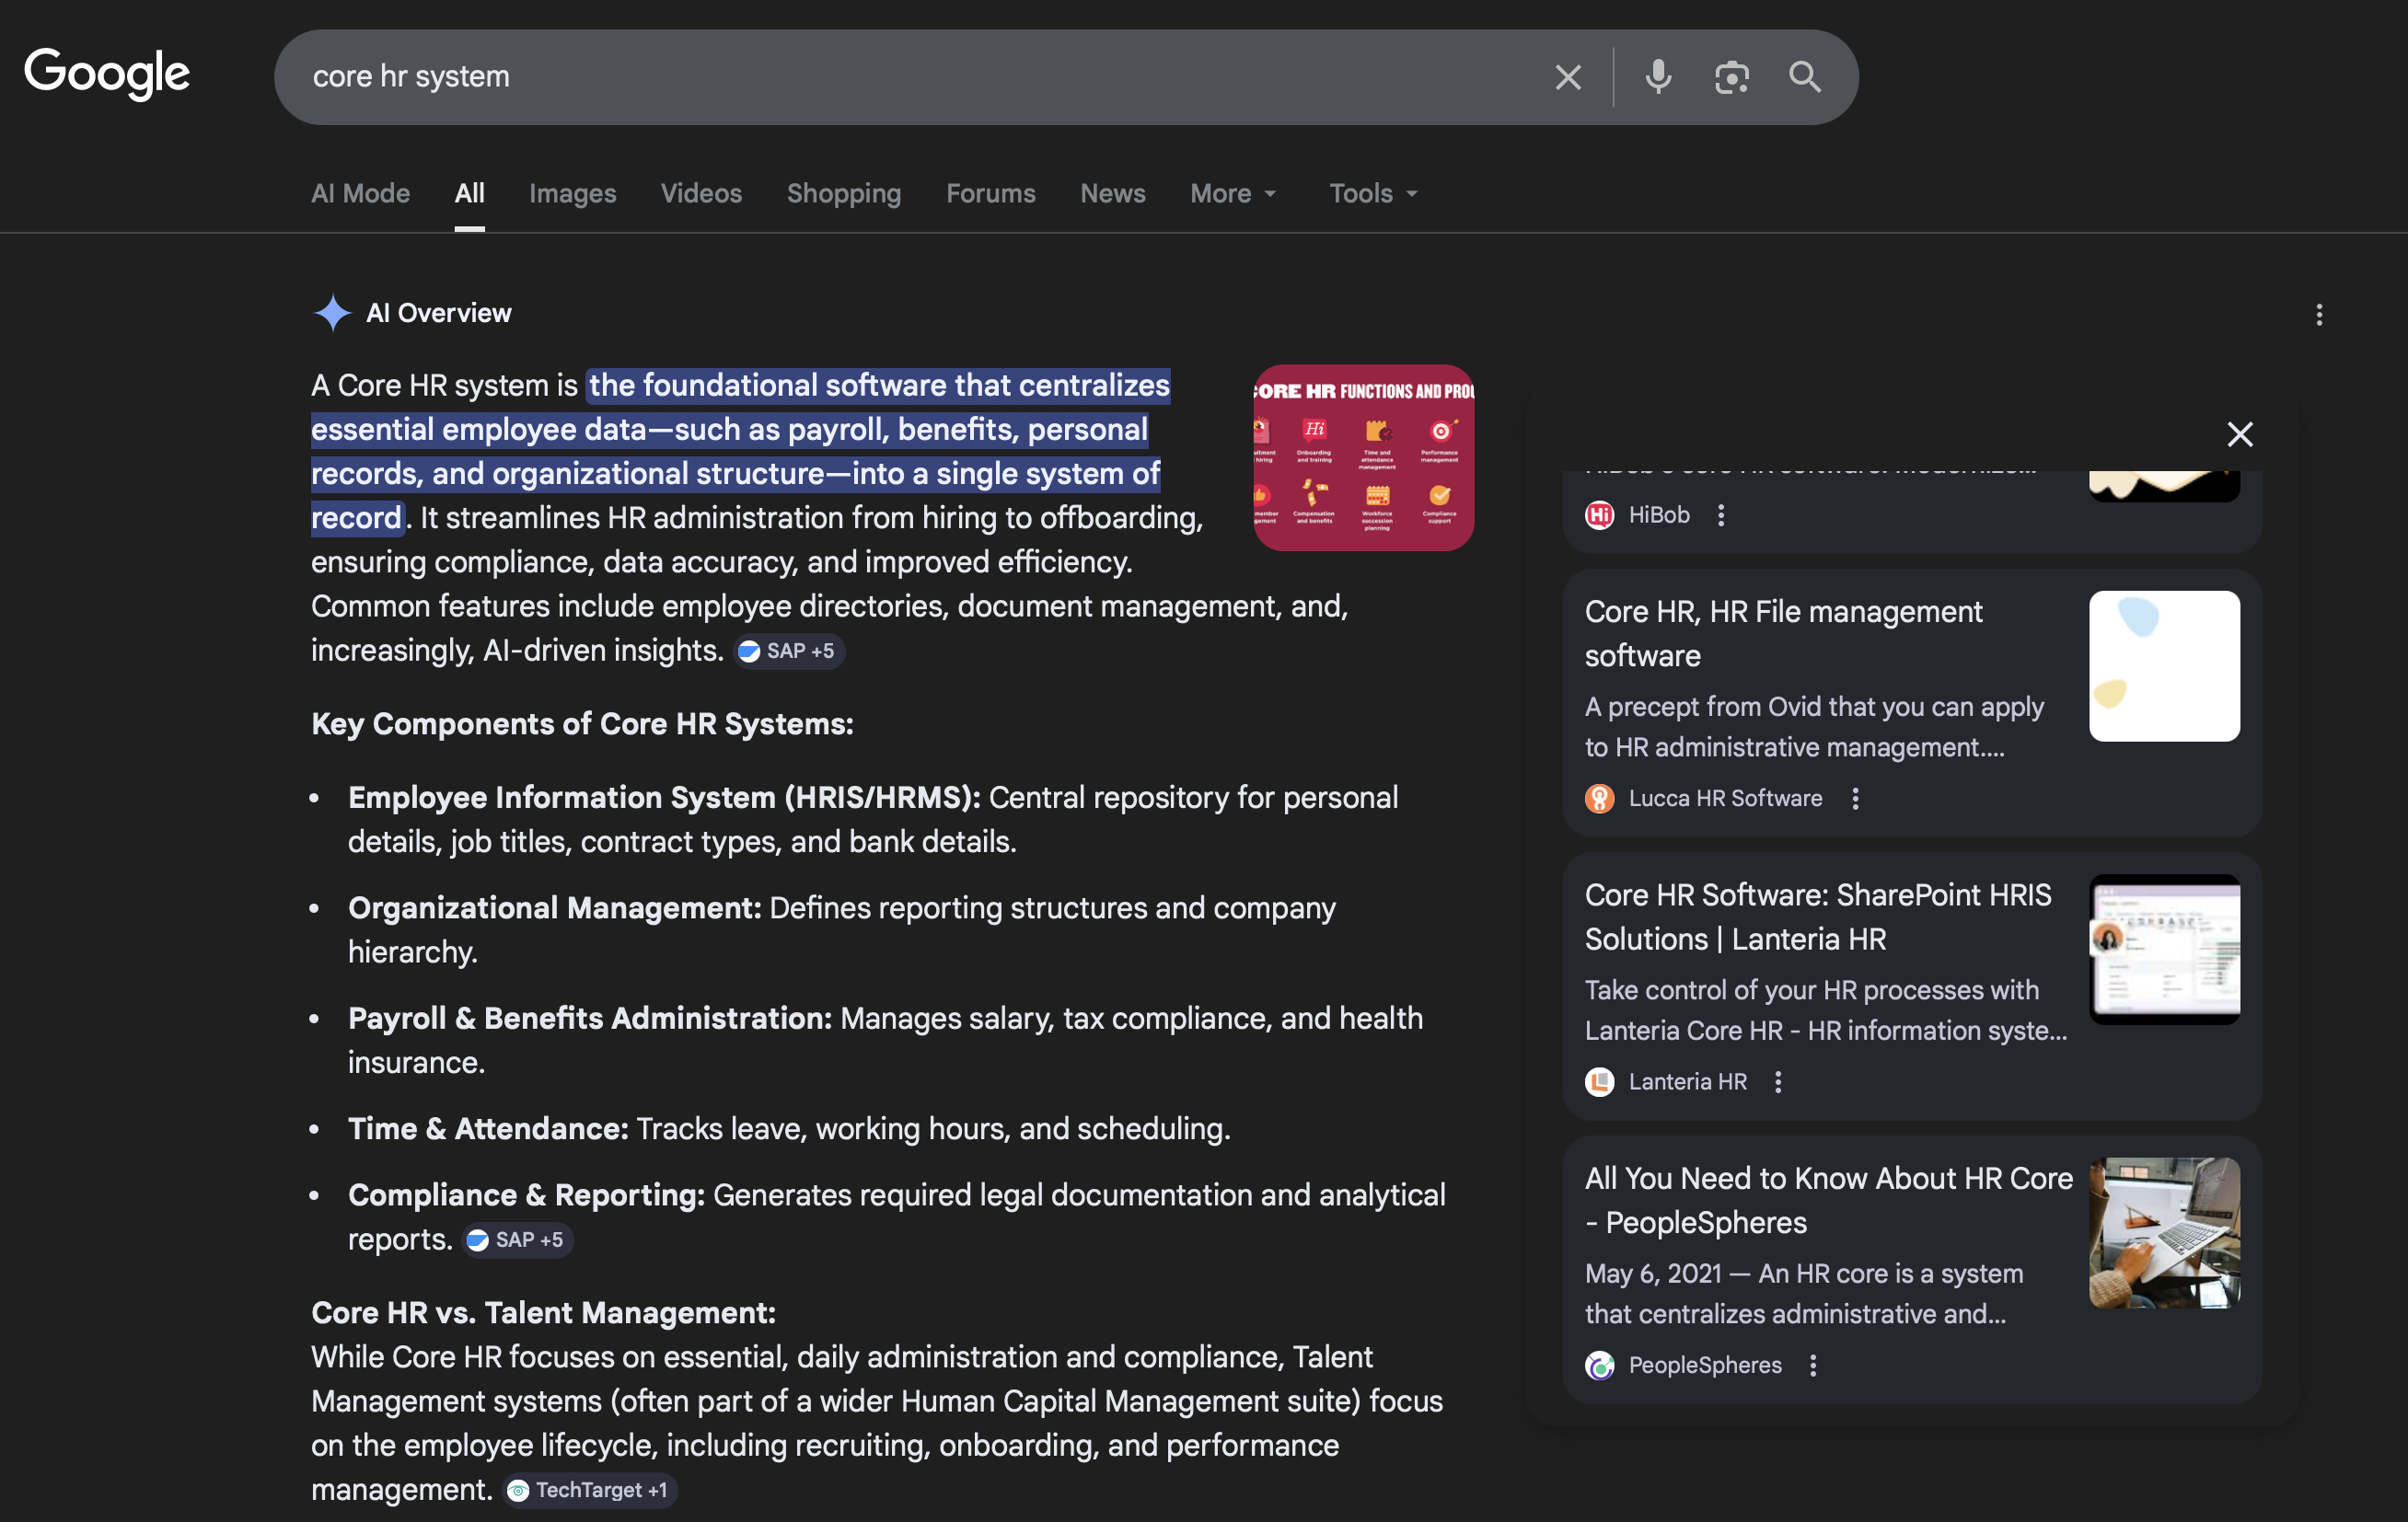Open options menu beside Lucca HR Software
2408x1522 pixels.
[1854, 798]
